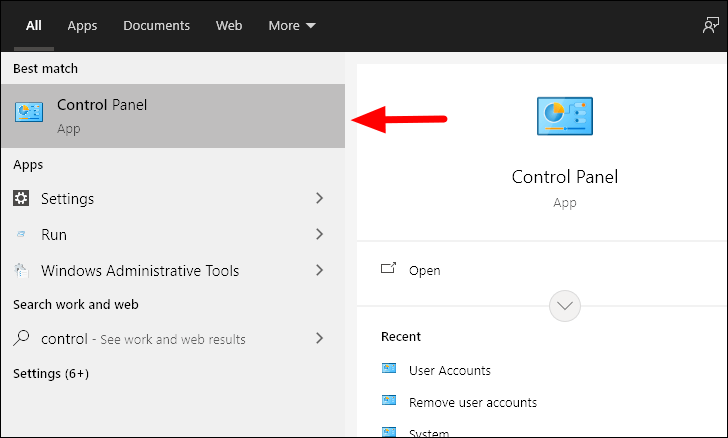
Task: Open recent item Remove user accounts
Action: pos(473,402)
